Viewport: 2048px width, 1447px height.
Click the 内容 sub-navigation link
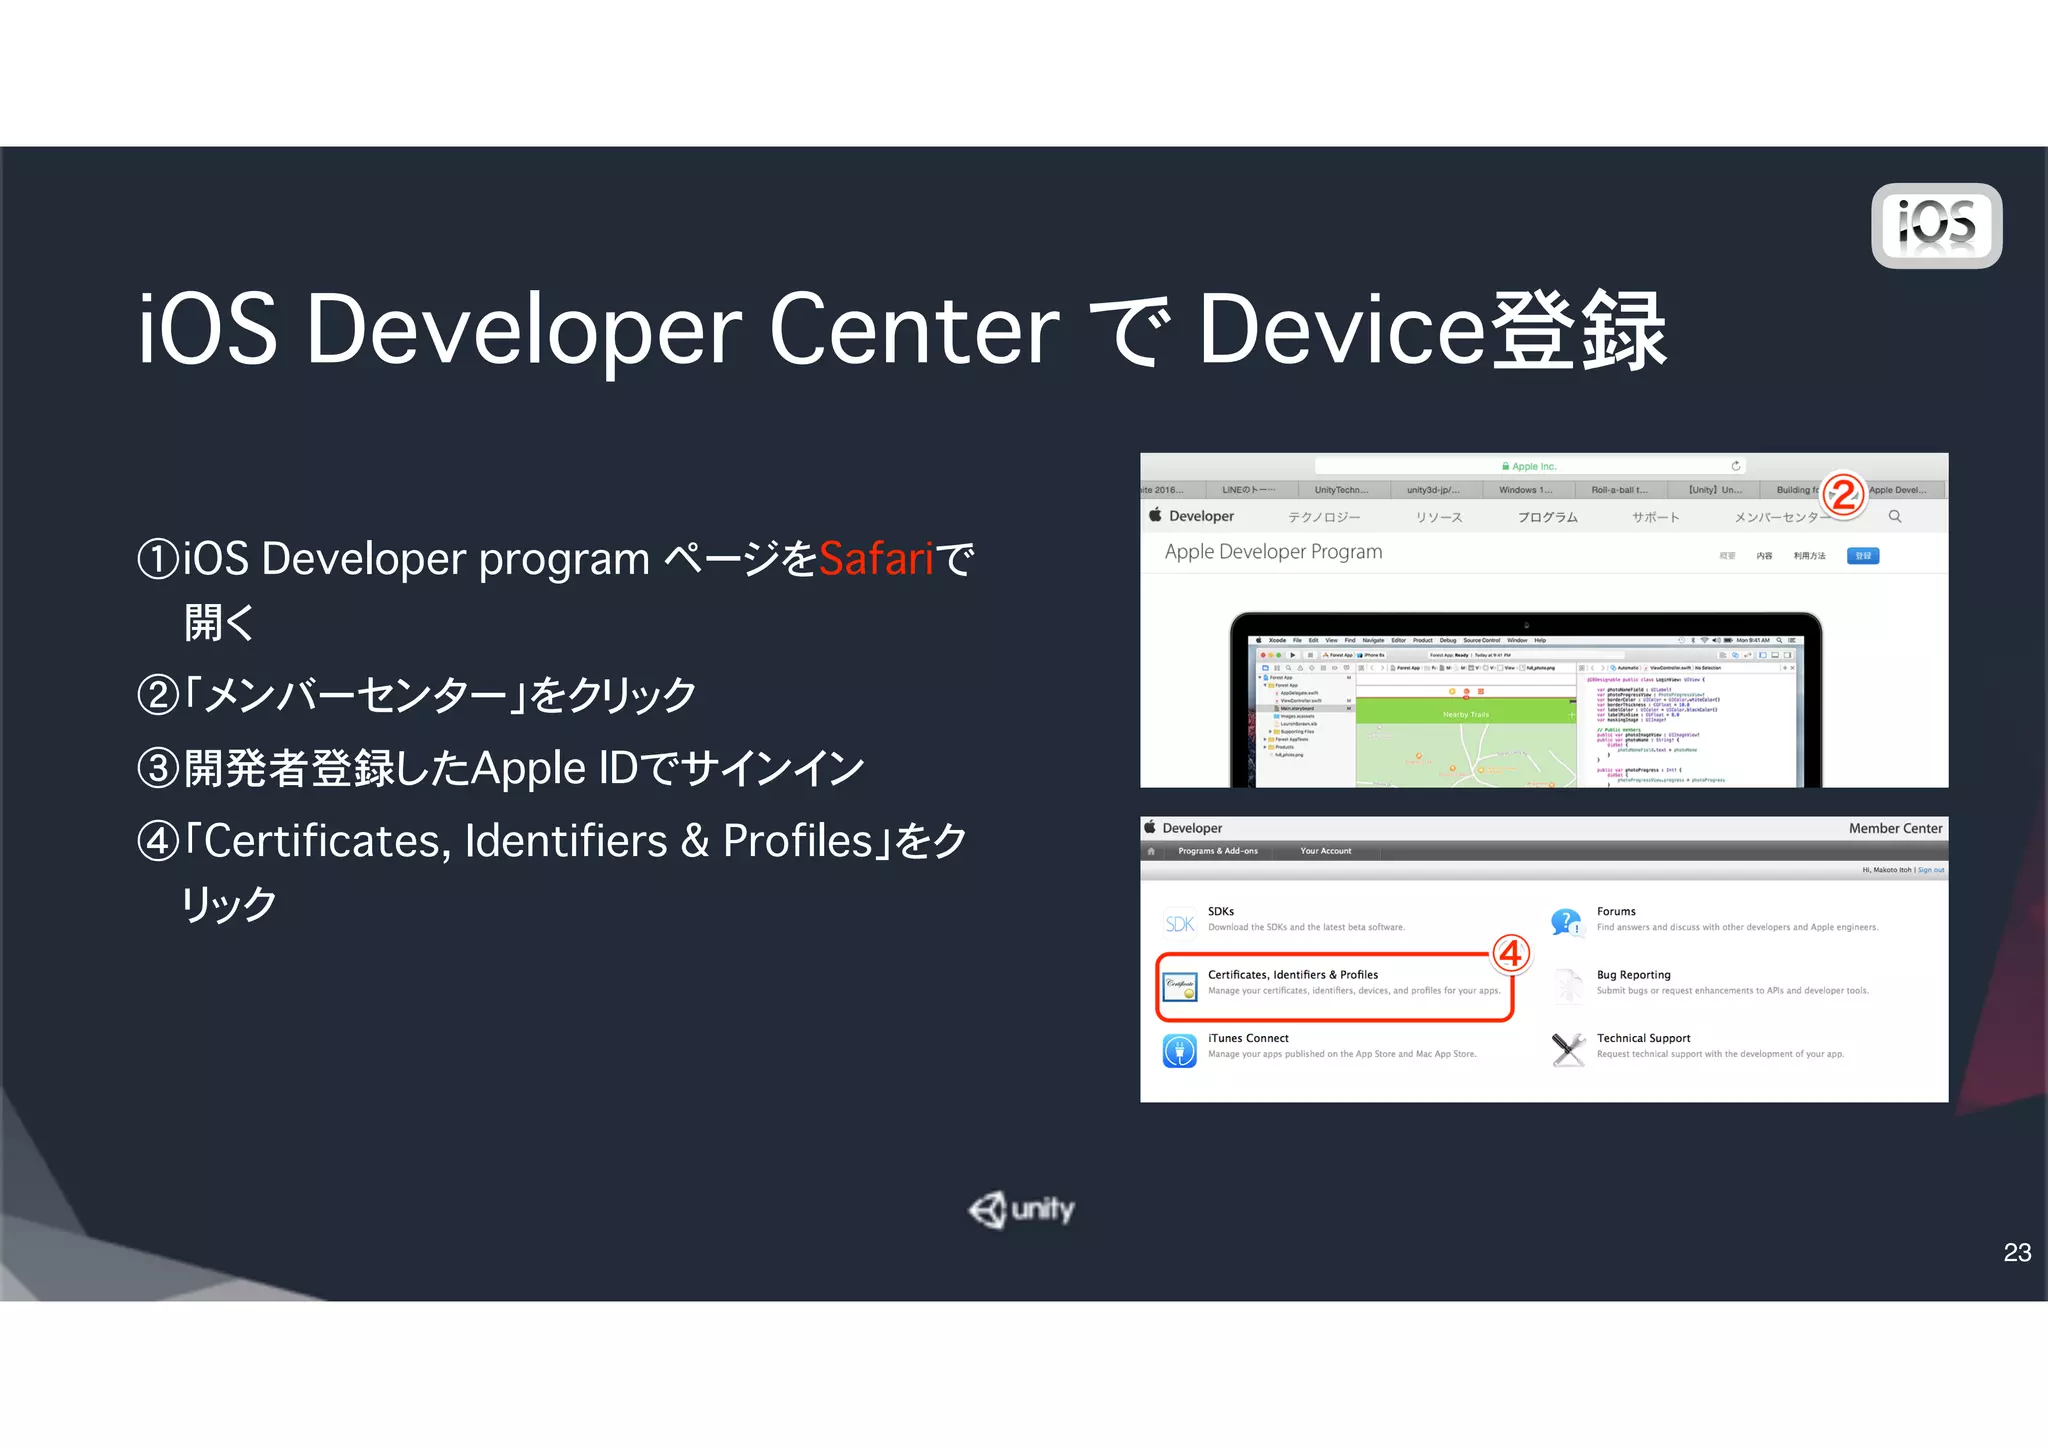(1764, 556)
